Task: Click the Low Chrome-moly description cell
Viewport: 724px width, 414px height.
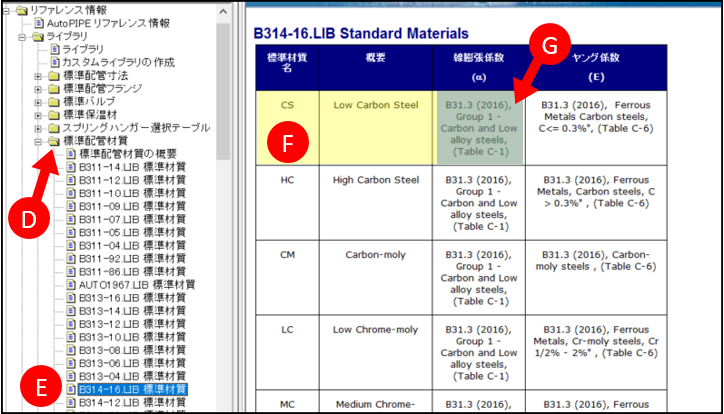Action: [375, 352]
